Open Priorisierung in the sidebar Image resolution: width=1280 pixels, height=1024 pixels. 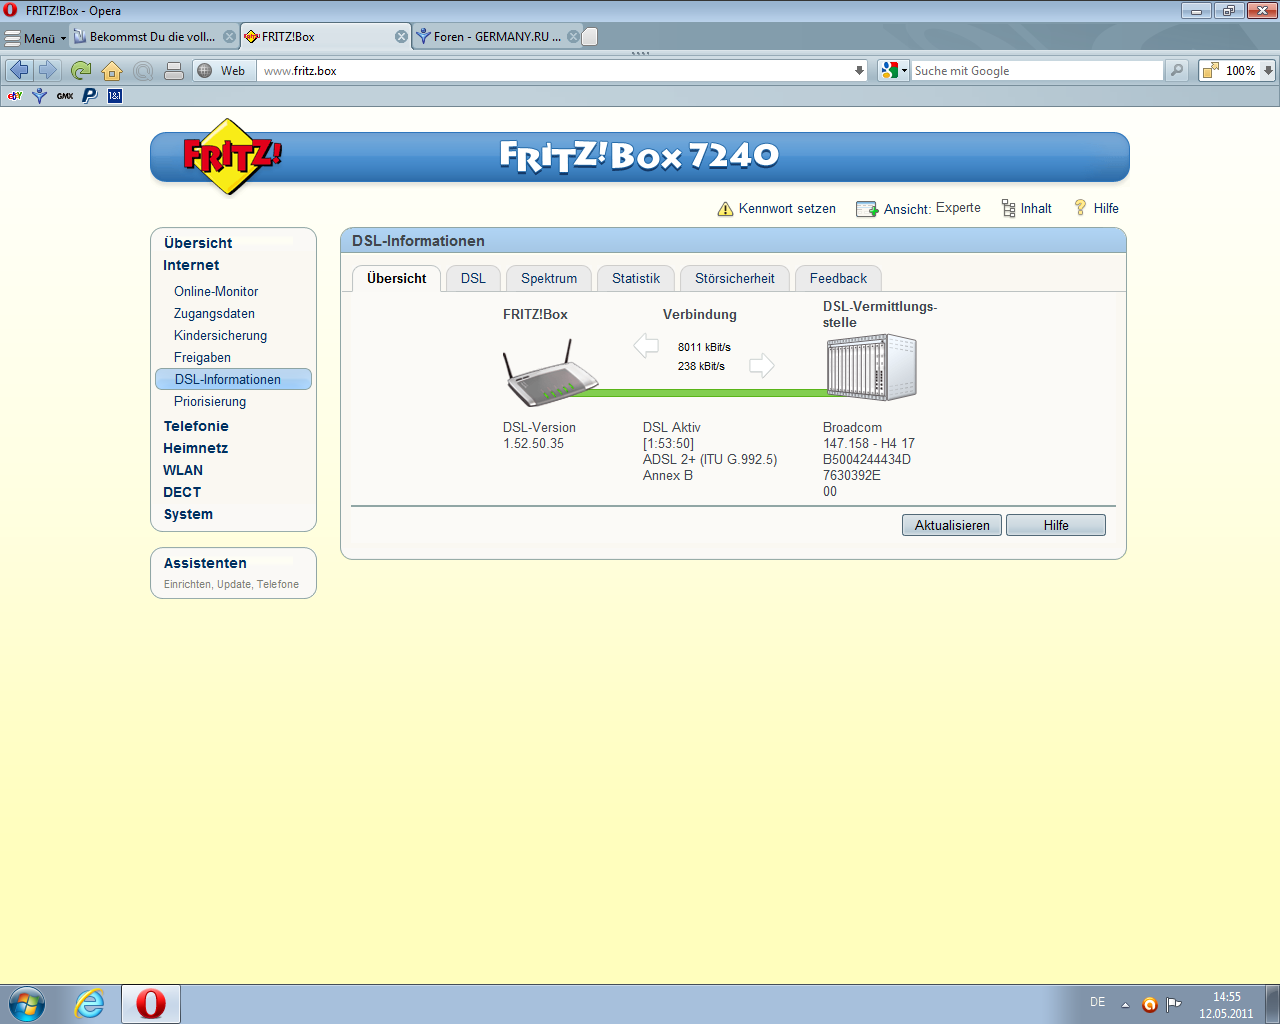click(x=210, y=401)
